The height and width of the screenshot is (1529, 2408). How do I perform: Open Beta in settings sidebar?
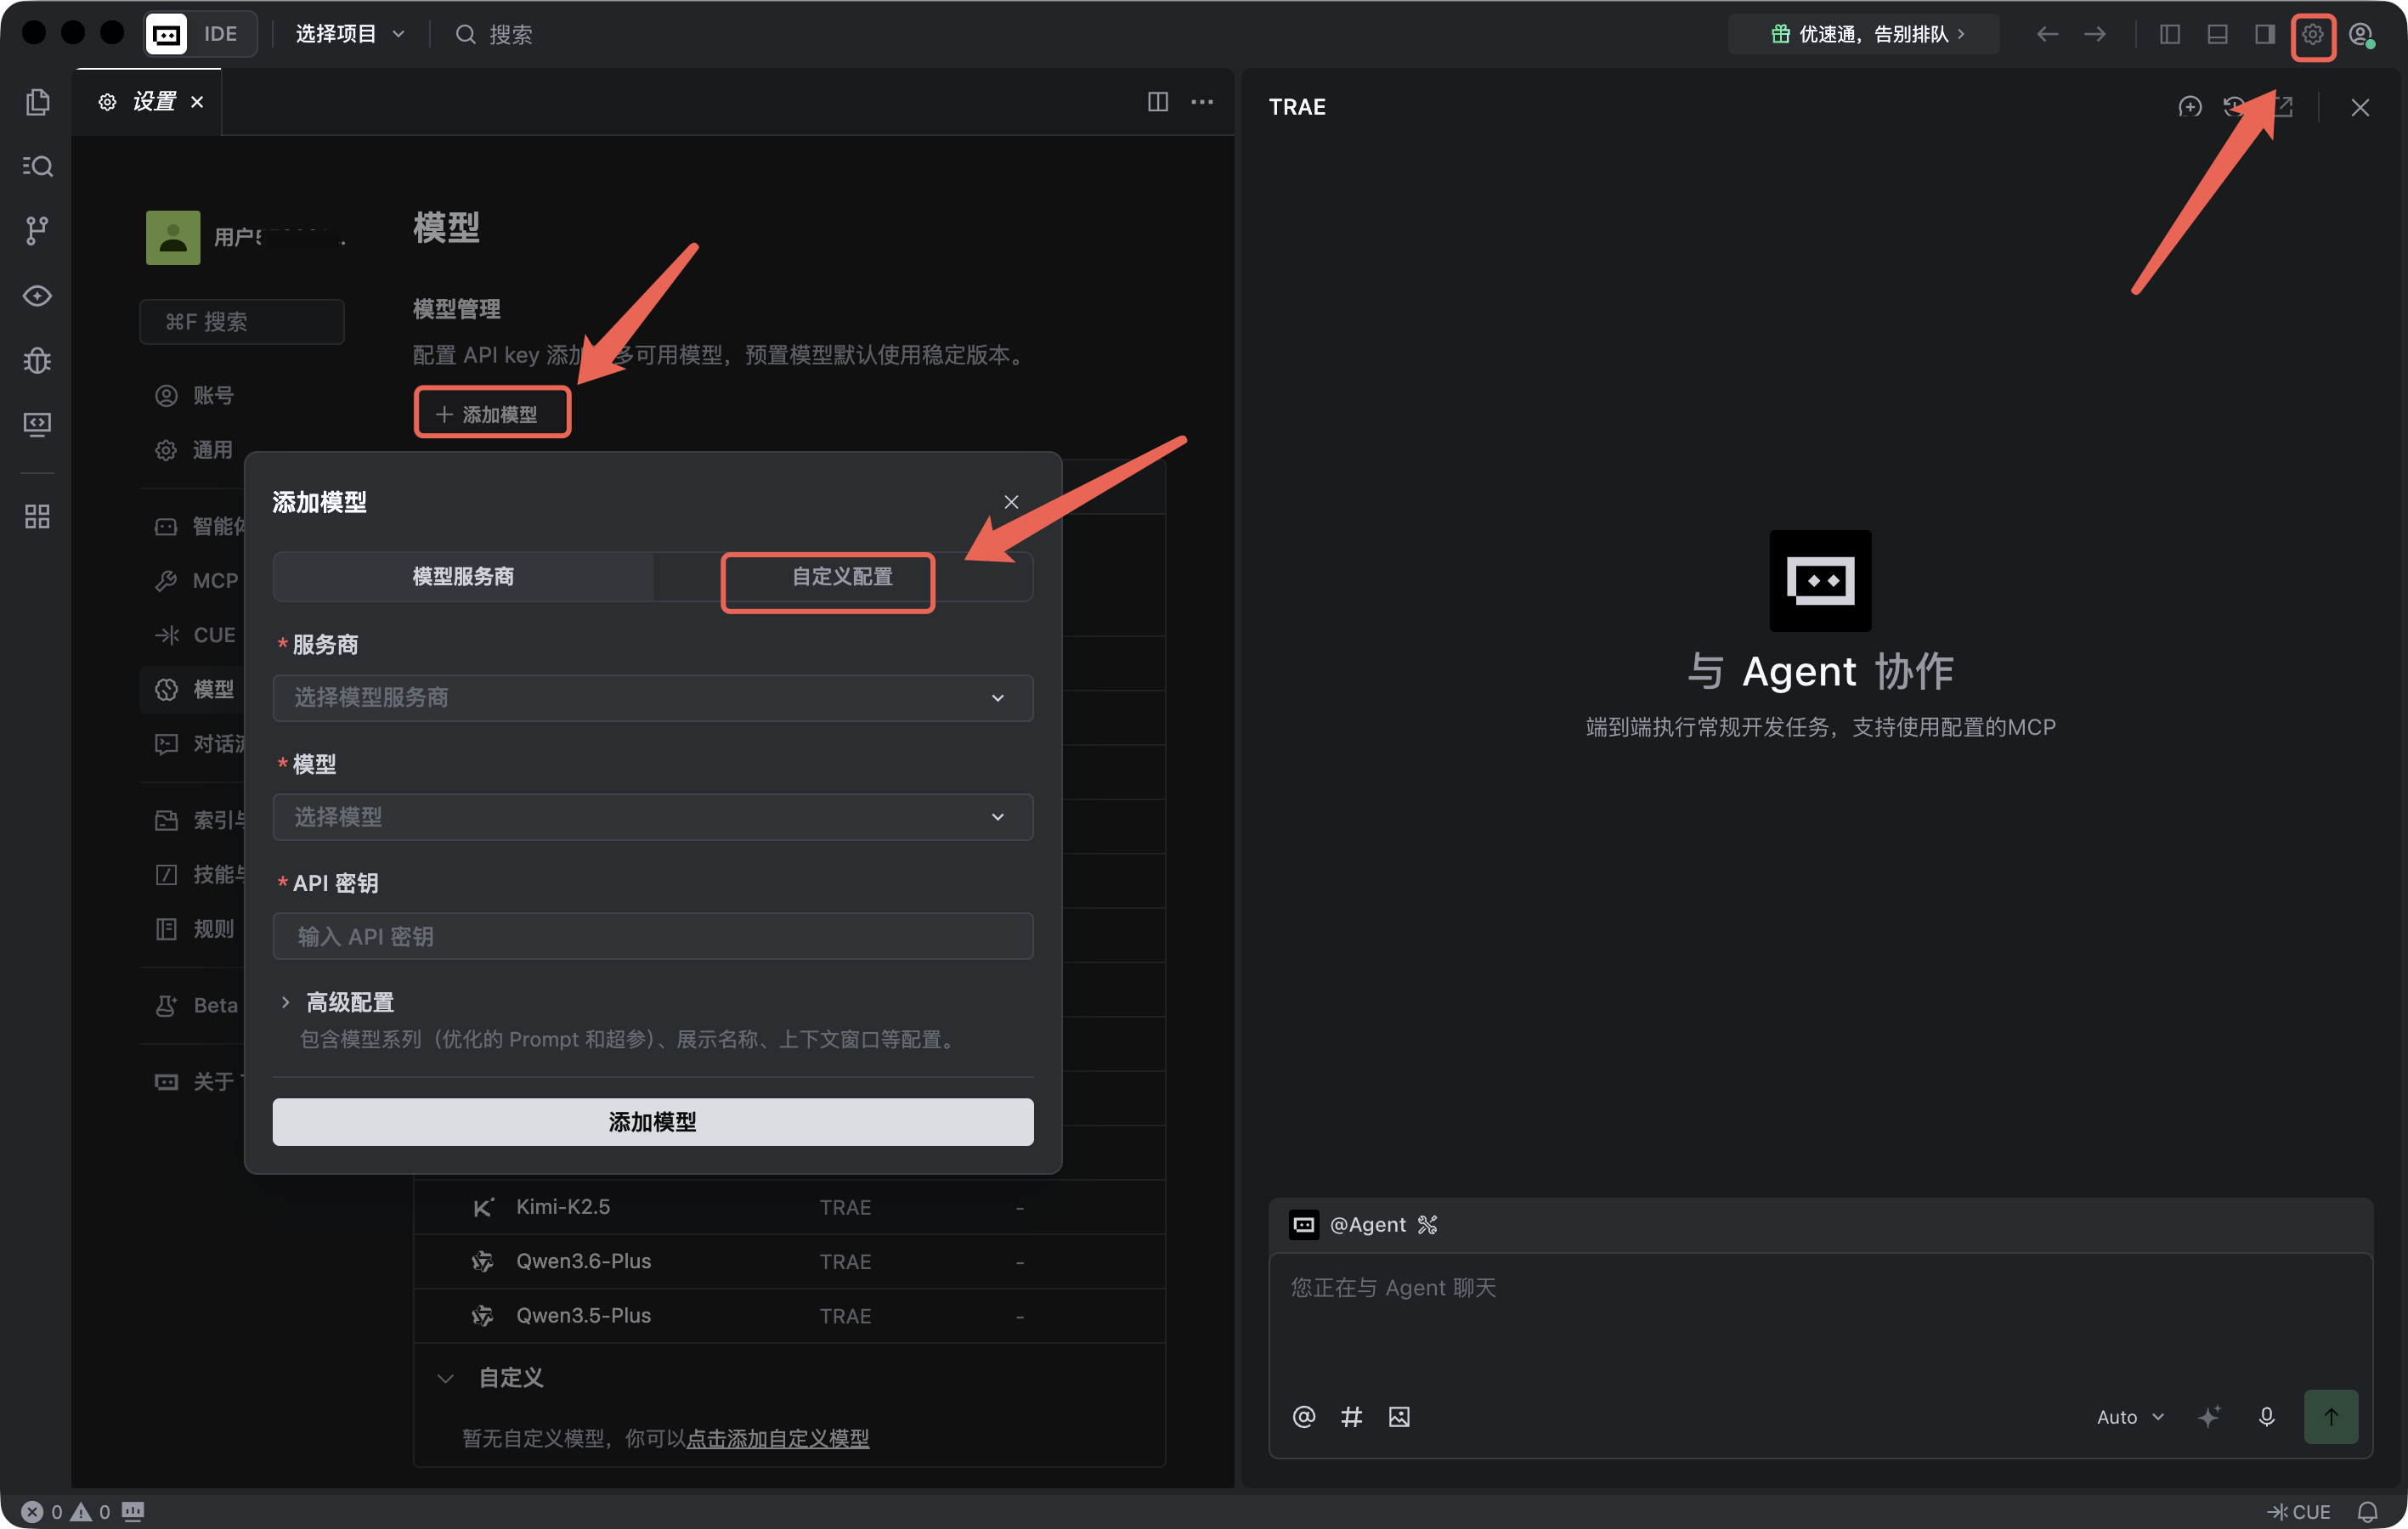pos(198,1005)
